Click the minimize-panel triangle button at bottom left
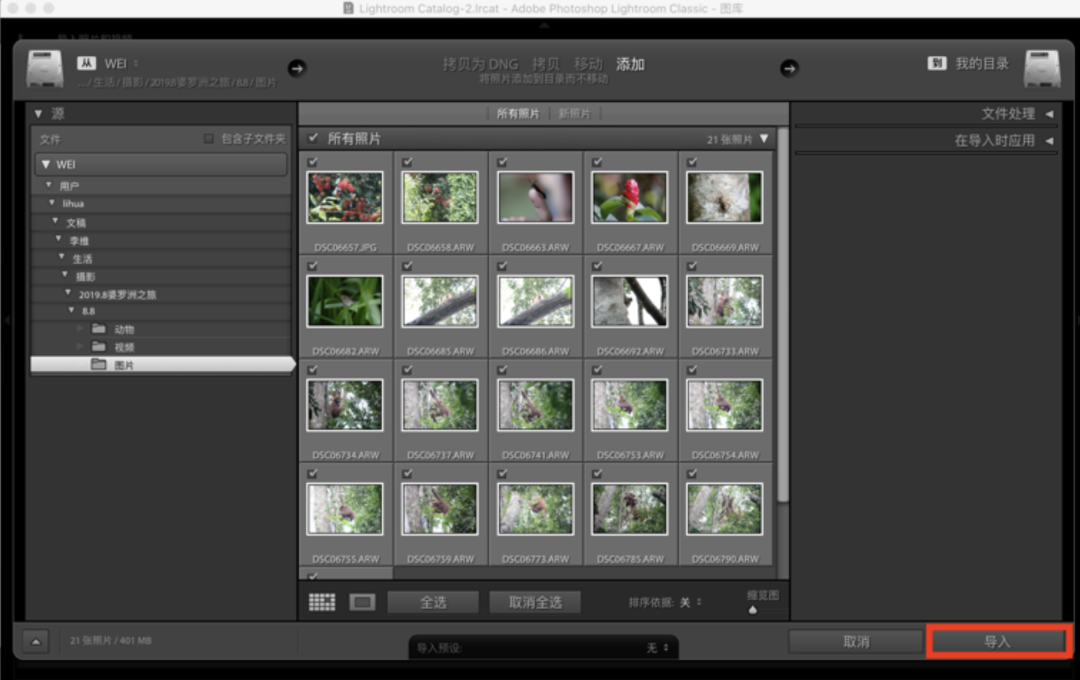Viewport: 1080px width, 680px height. 35,641
